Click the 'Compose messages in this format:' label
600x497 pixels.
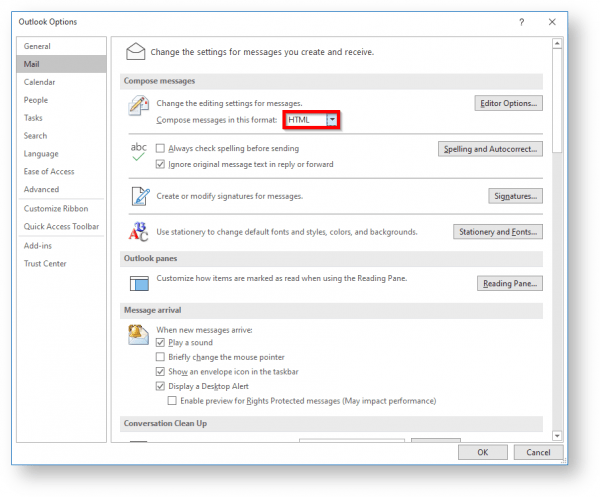coord(217,120)
